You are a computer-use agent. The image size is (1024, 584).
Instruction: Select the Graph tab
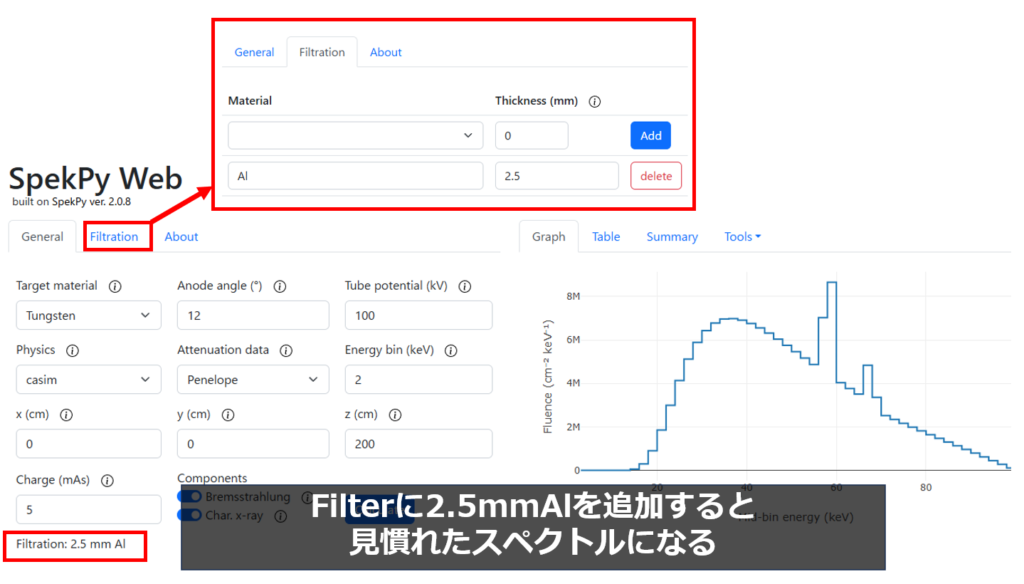pos(549,236)
